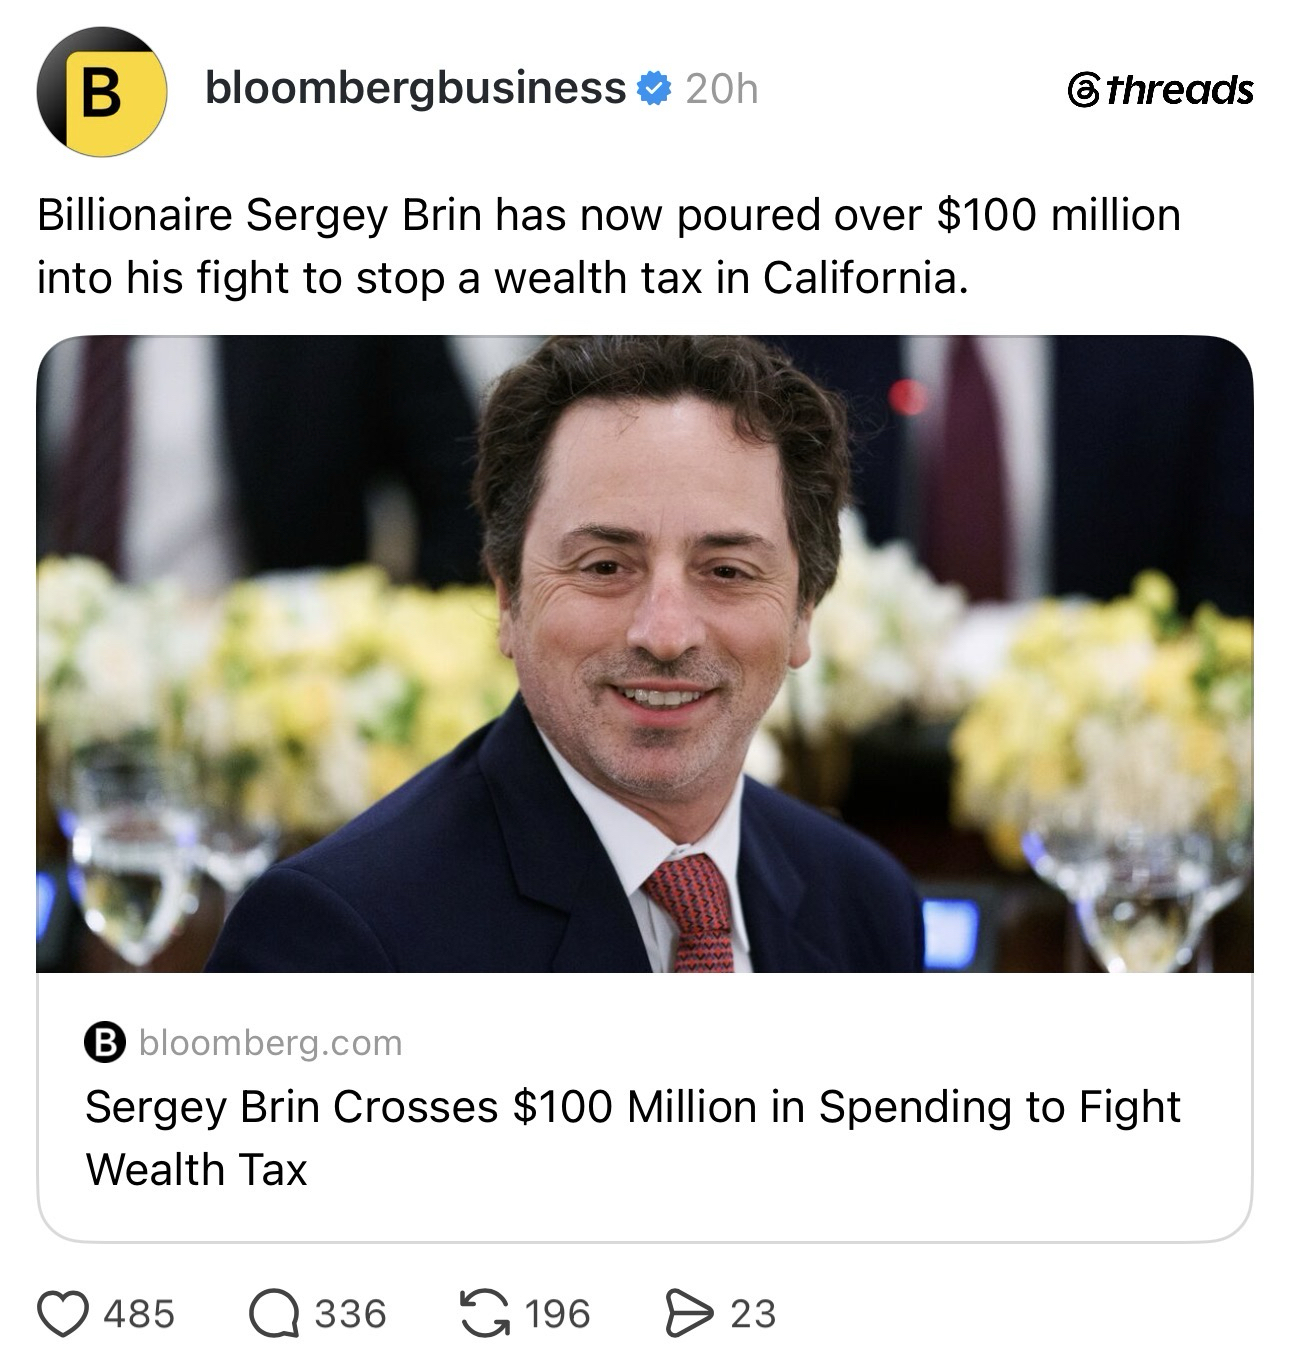This screenshot has height=1358, width=1290.
Task: View the 336 replies count
Action: 350,1313
